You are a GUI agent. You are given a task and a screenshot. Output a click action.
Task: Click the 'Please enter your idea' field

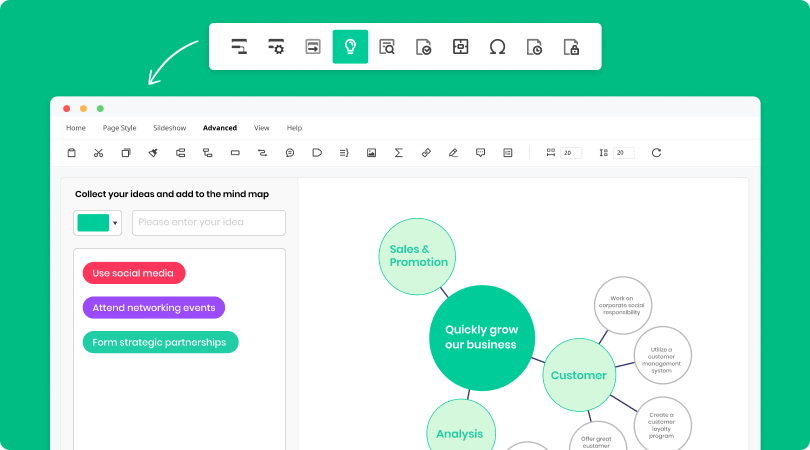208,223
